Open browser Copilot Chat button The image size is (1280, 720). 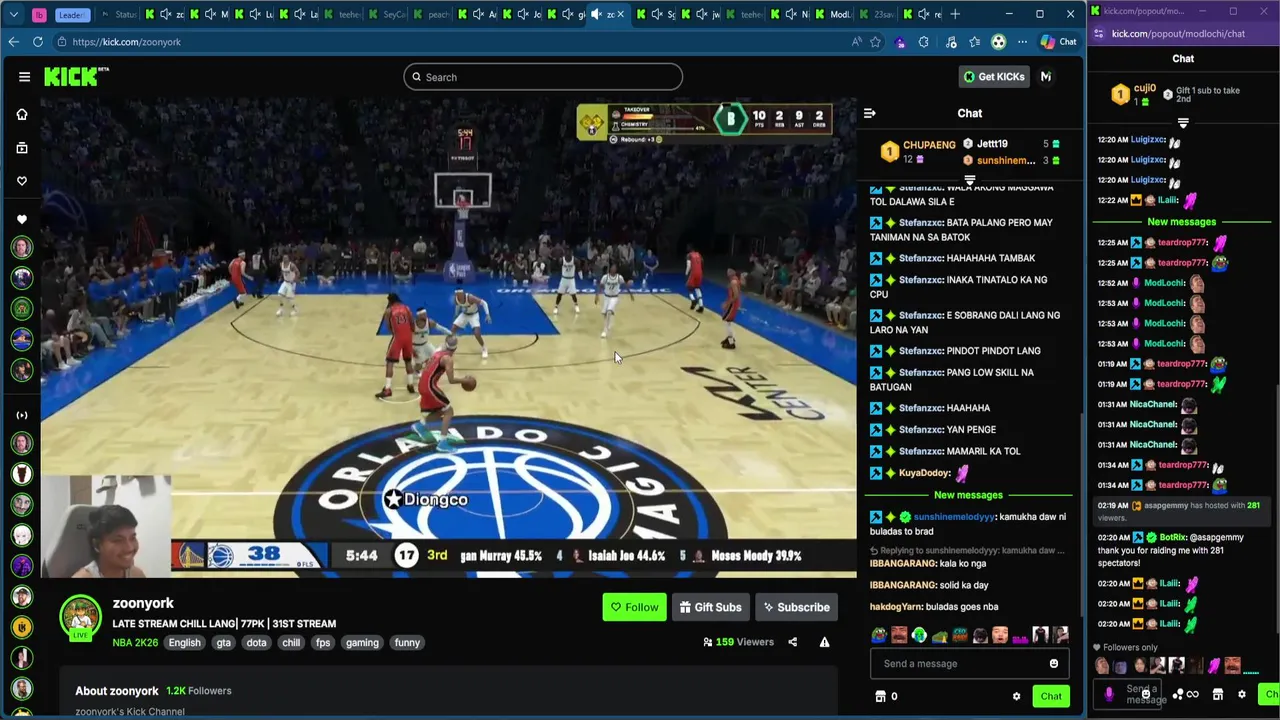click(1059, 42)
